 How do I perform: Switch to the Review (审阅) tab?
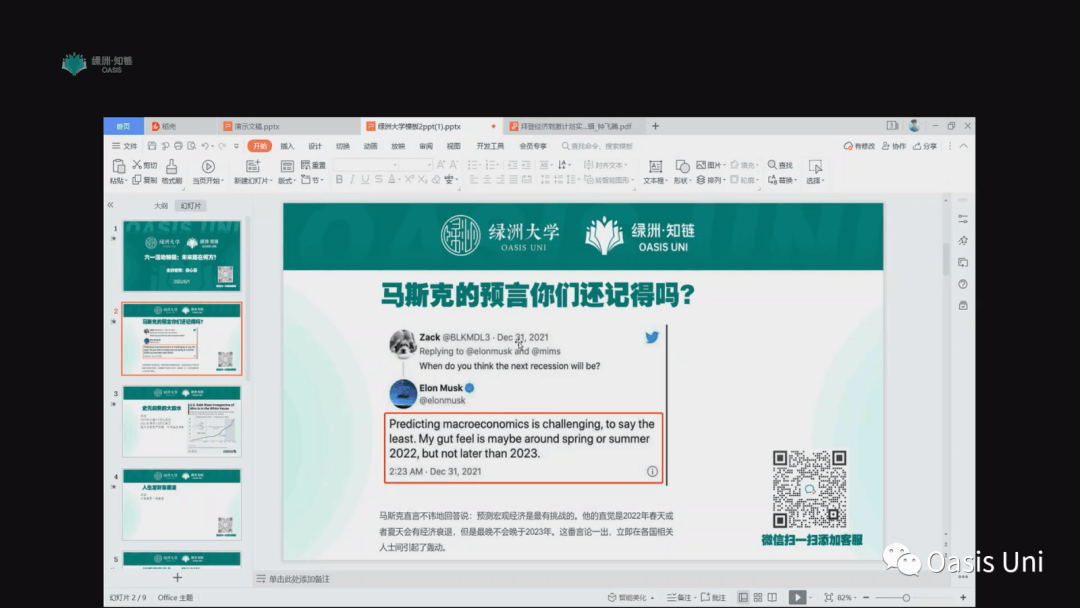[x=426, y=146]
